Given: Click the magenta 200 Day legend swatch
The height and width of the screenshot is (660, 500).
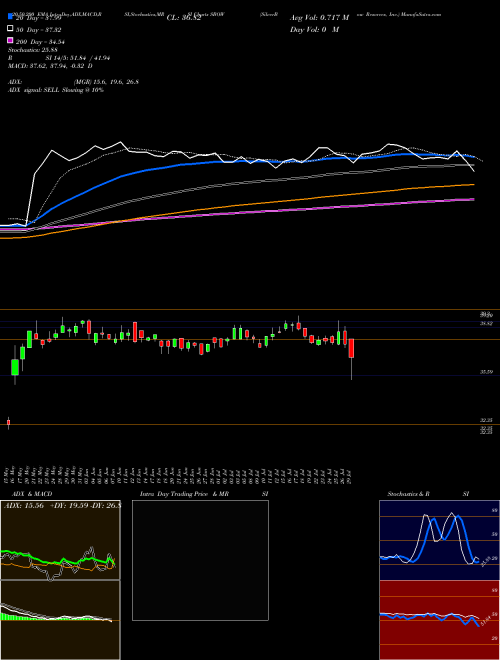Looking at the screenshot, I should pos(10,40).
